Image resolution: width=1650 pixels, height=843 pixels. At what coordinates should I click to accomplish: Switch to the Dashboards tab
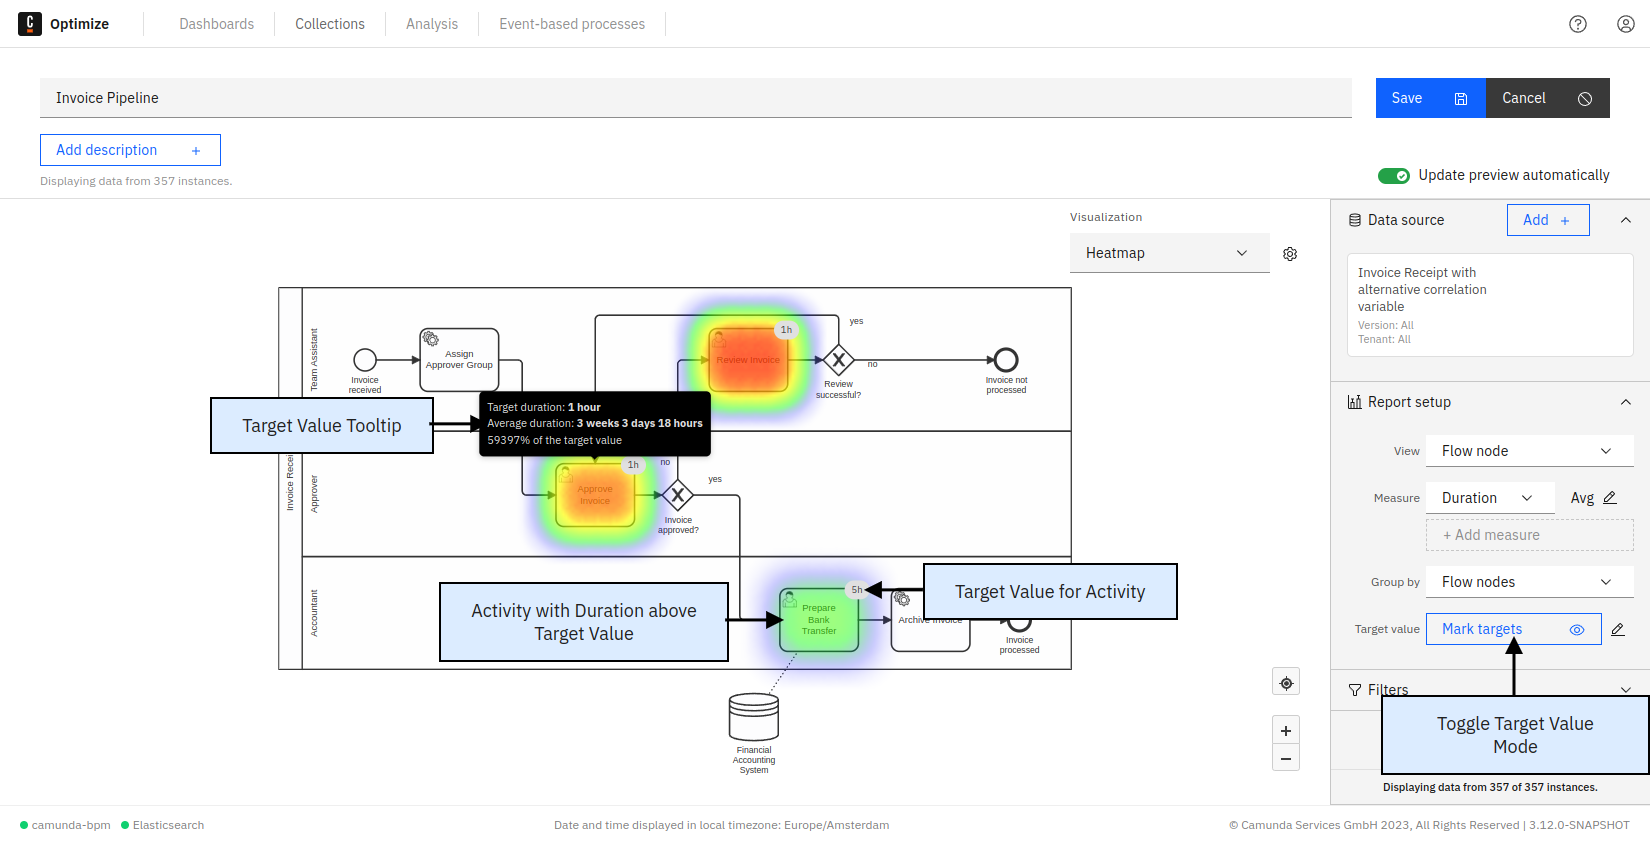[x=216, y=24]
